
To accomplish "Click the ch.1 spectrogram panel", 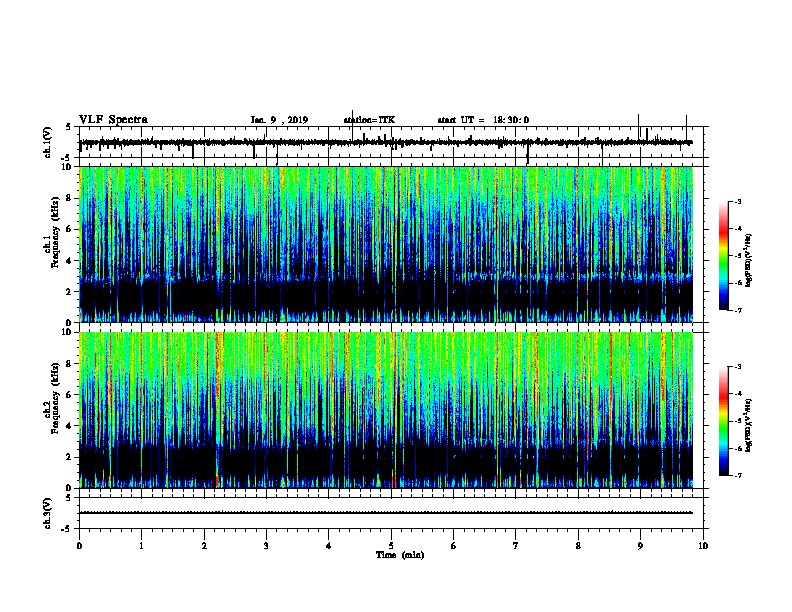I will point(386,244).
